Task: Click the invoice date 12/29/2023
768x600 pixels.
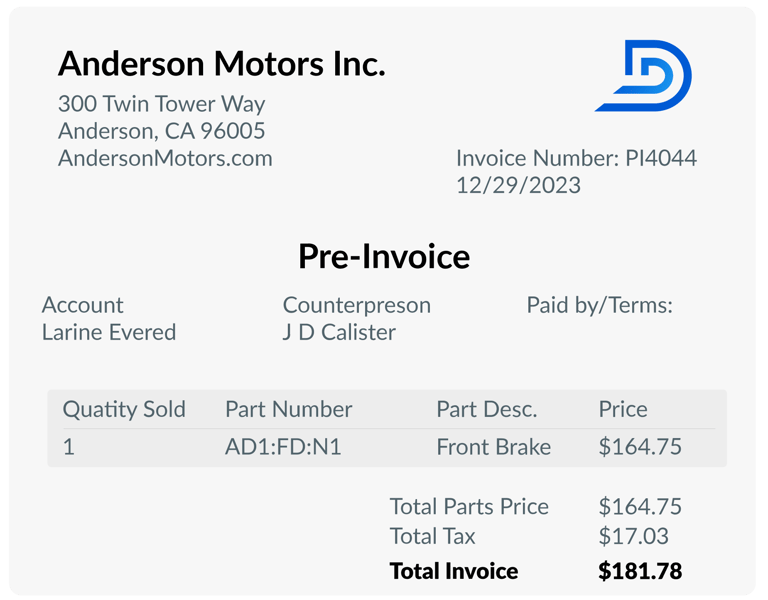Action: 518,186
